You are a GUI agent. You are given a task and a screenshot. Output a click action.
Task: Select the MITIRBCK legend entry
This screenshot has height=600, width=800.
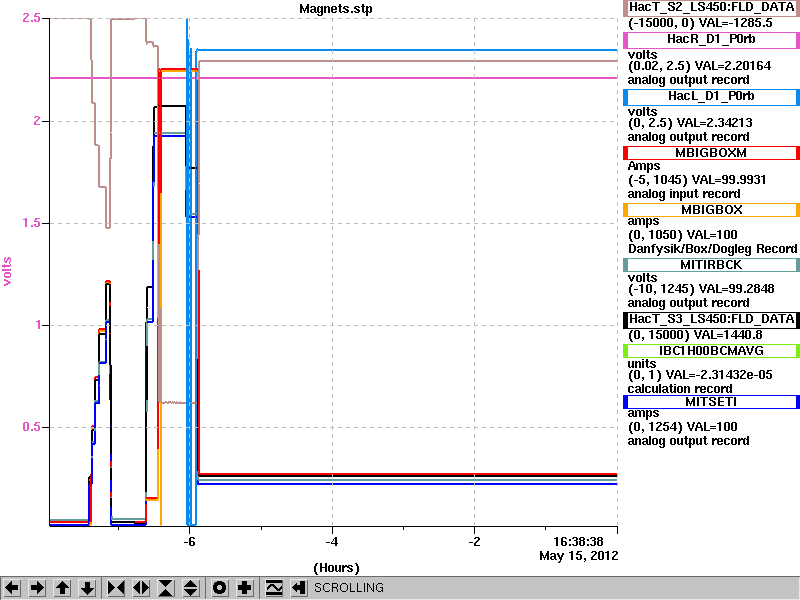pos(711,265)
